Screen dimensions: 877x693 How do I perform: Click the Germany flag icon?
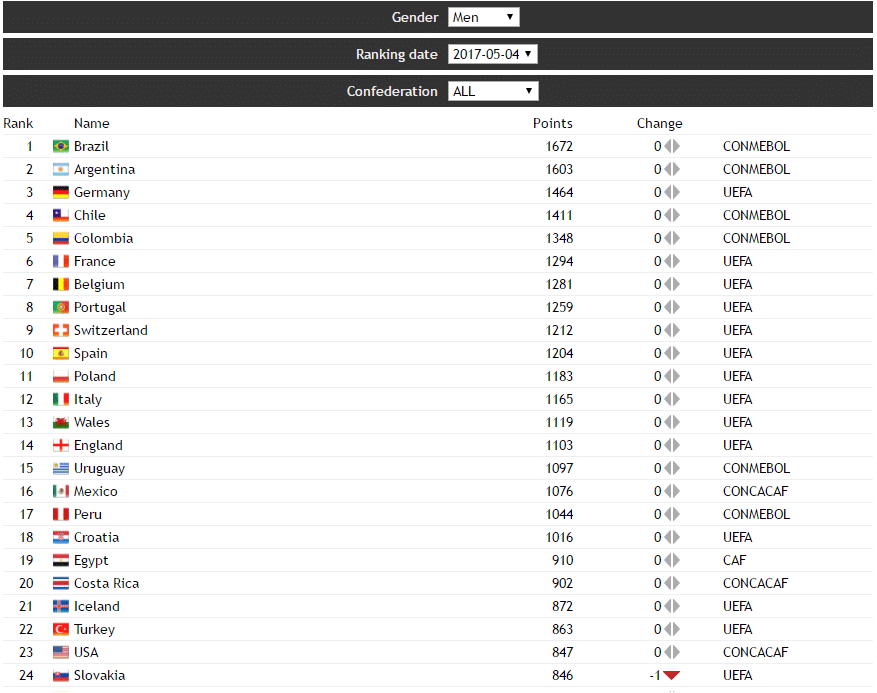[x=60, y=192]
